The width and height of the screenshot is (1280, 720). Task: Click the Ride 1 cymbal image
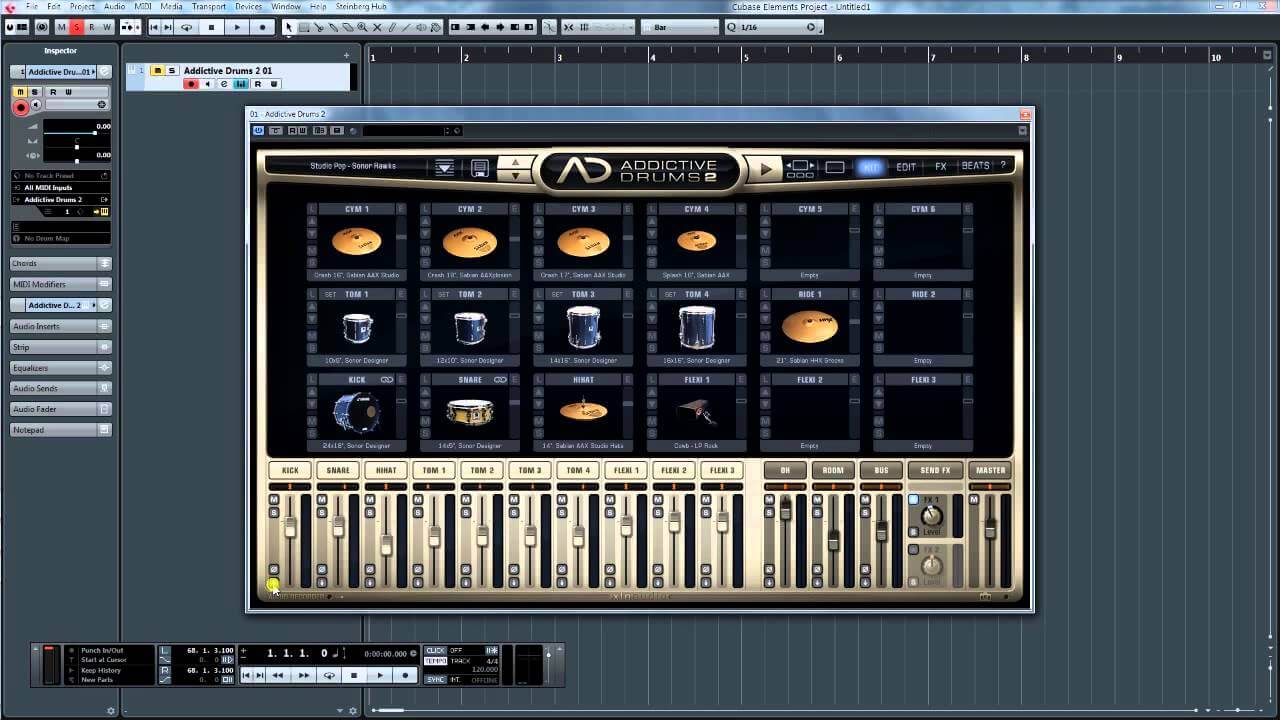(x=810, y=327)
